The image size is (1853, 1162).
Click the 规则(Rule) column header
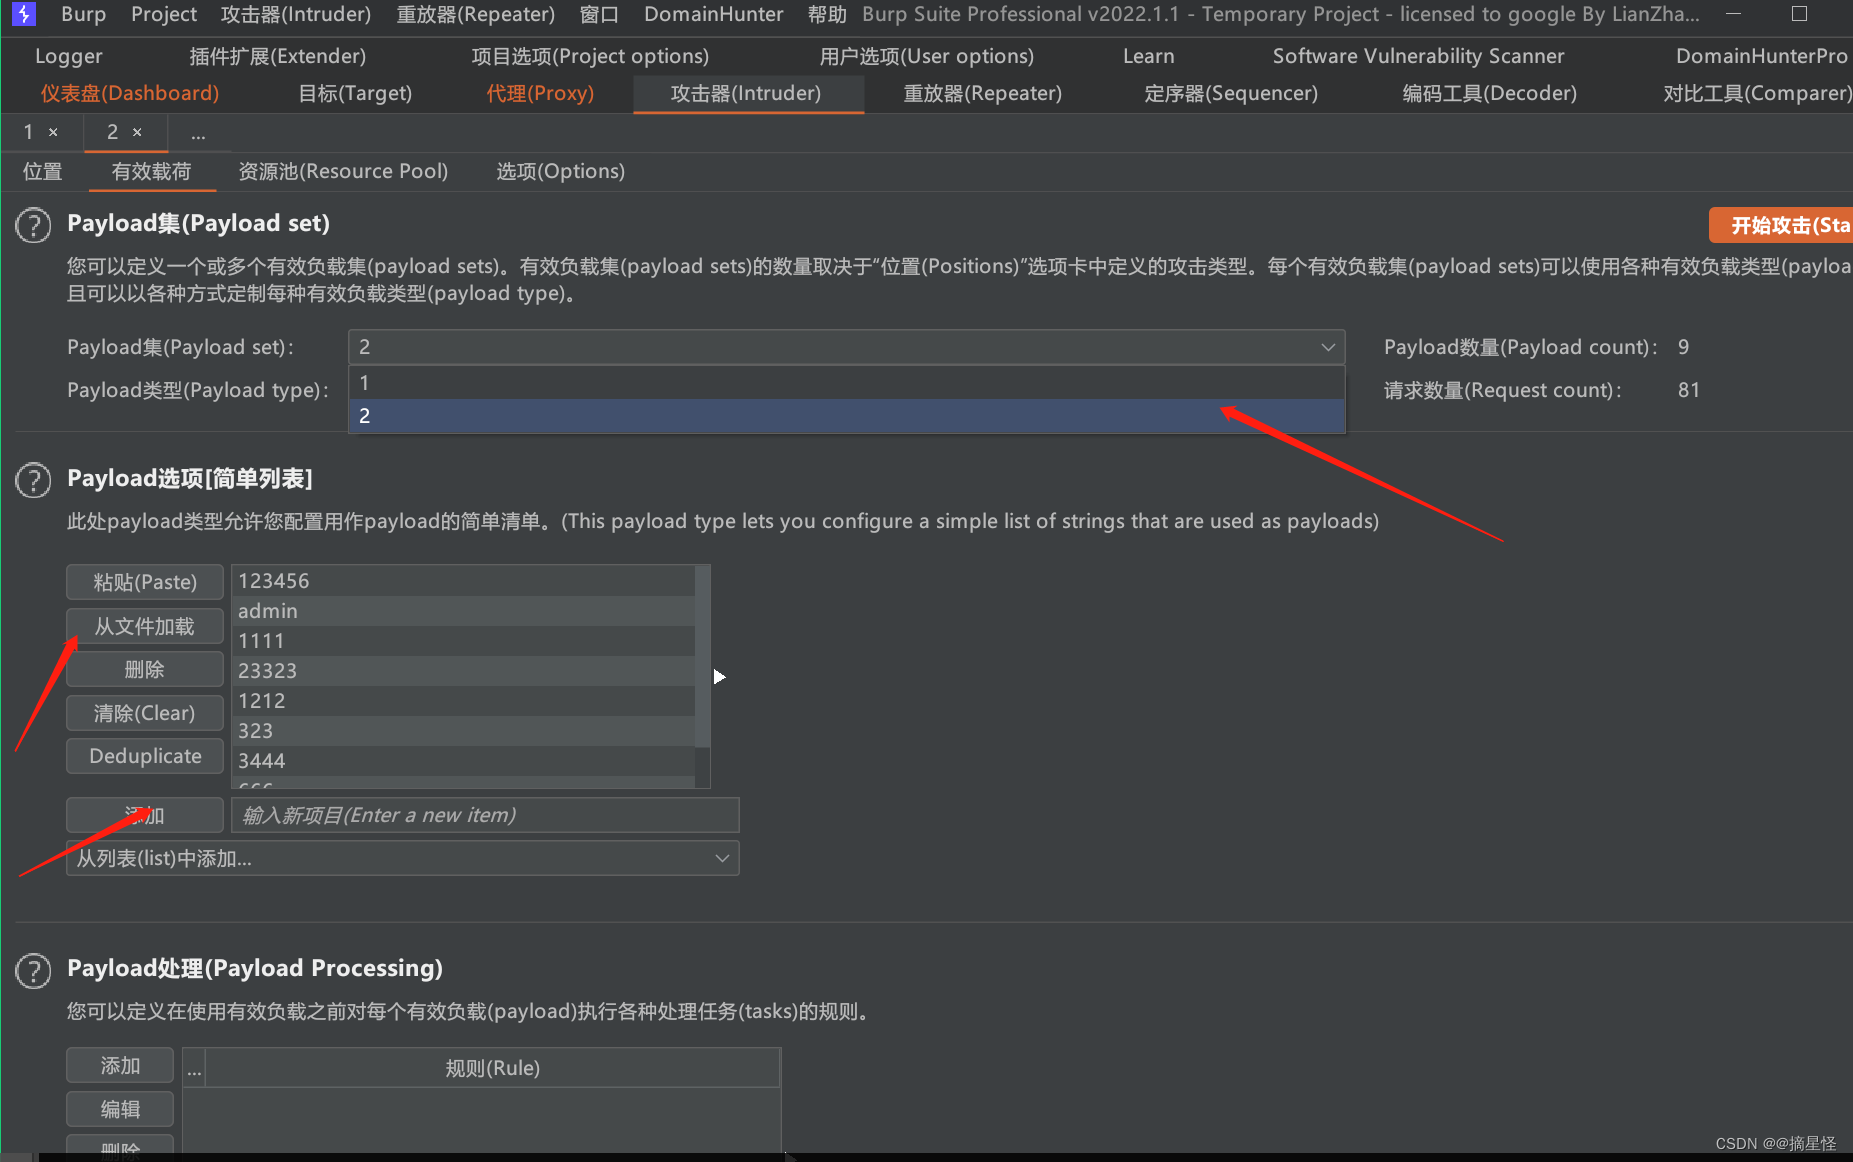click(492, 1068)
